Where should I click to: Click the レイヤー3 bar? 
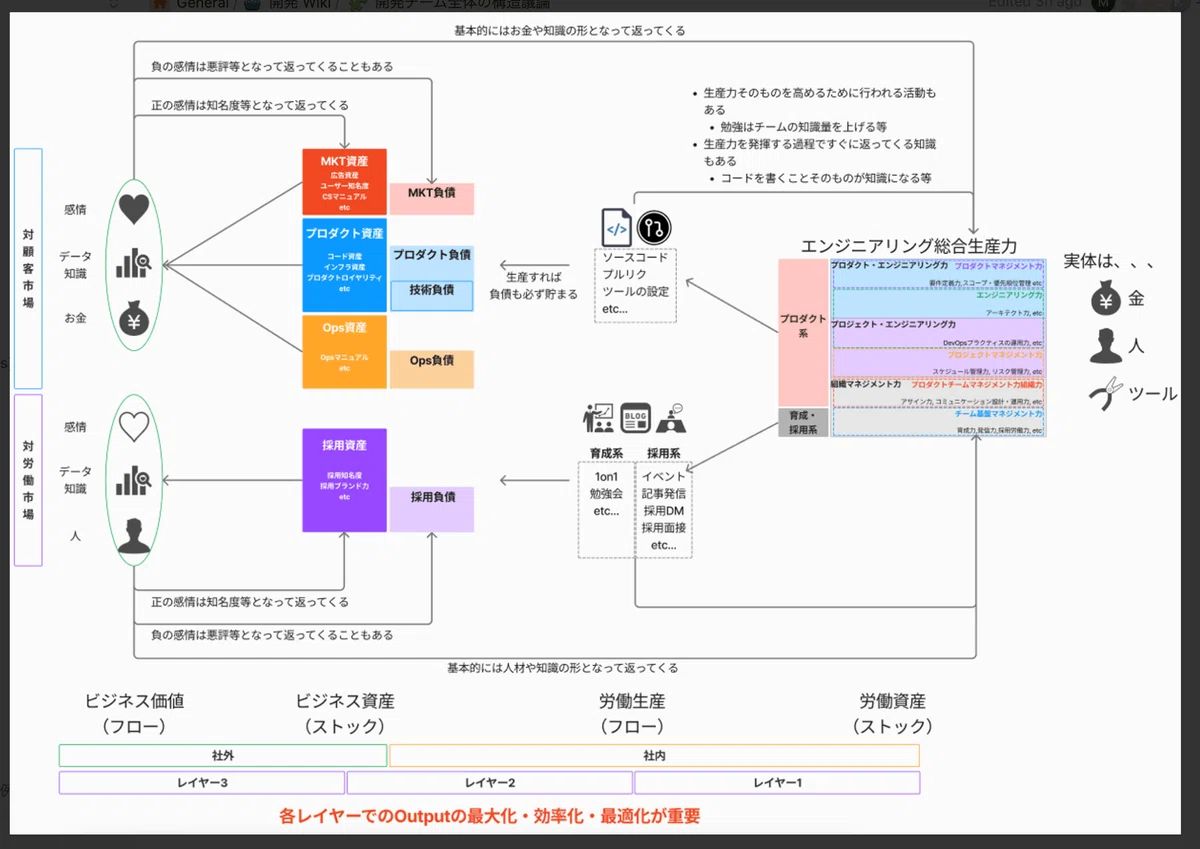click(x=201, y=782)
